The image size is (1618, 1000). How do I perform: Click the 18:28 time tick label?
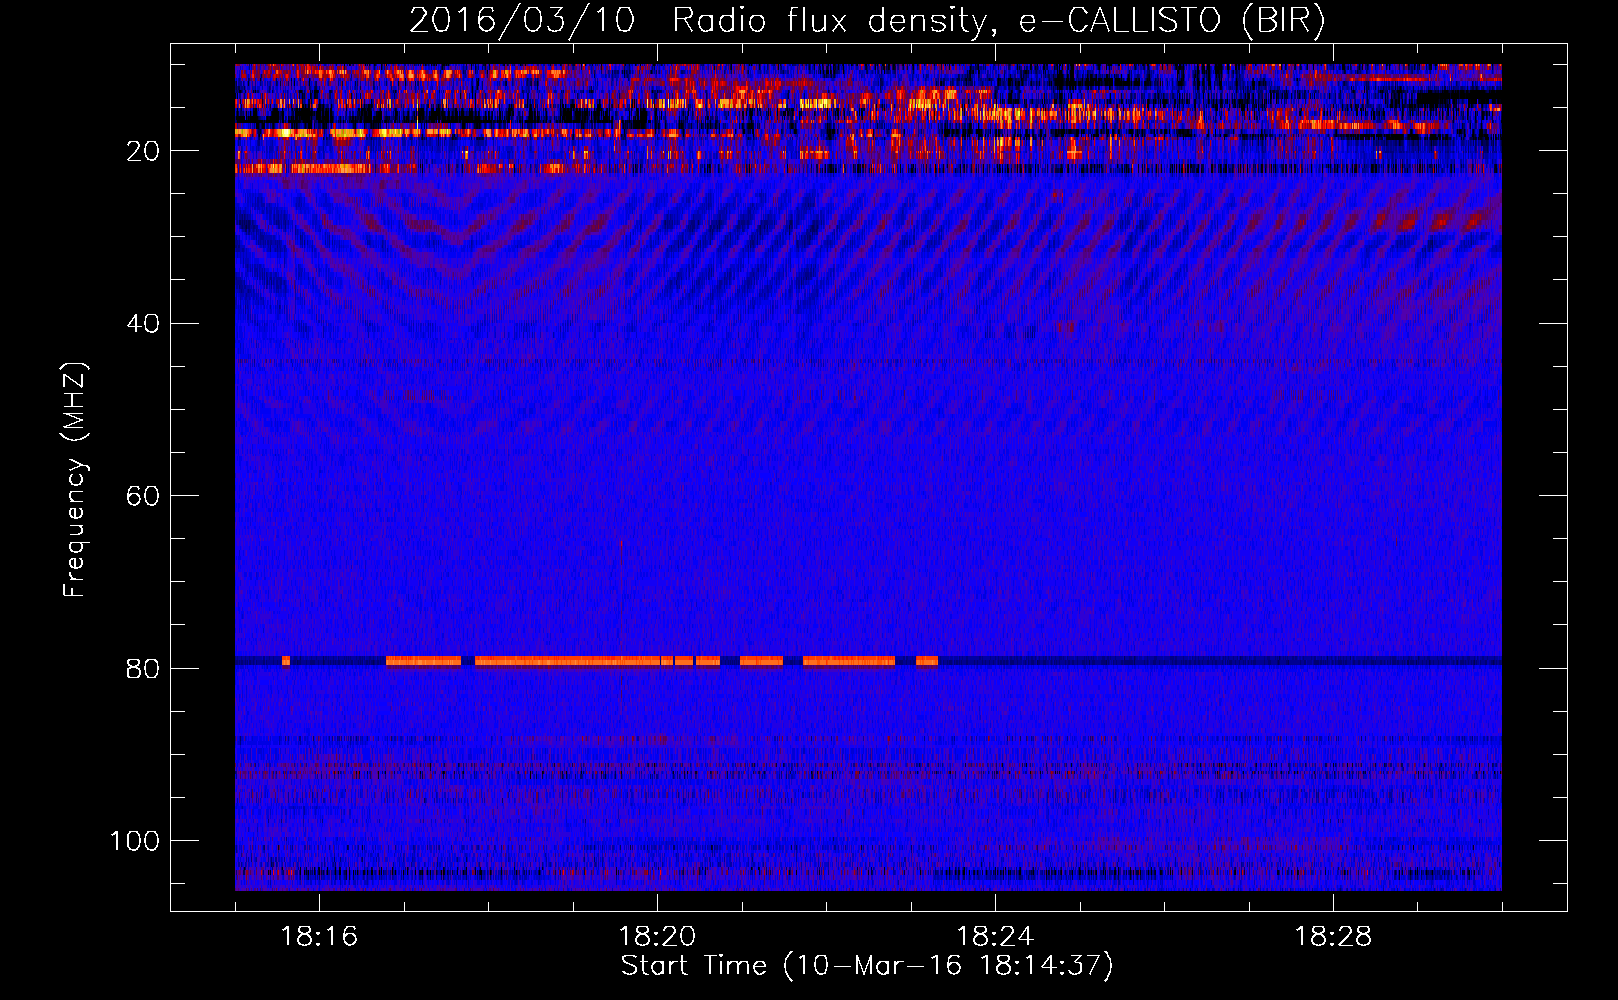pyautogui.click(x=1333, y=937)
